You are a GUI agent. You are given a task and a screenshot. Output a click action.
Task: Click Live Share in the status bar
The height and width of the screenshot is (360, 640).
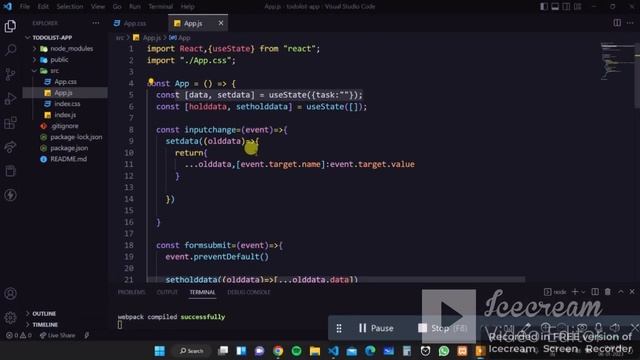(58, 336)
